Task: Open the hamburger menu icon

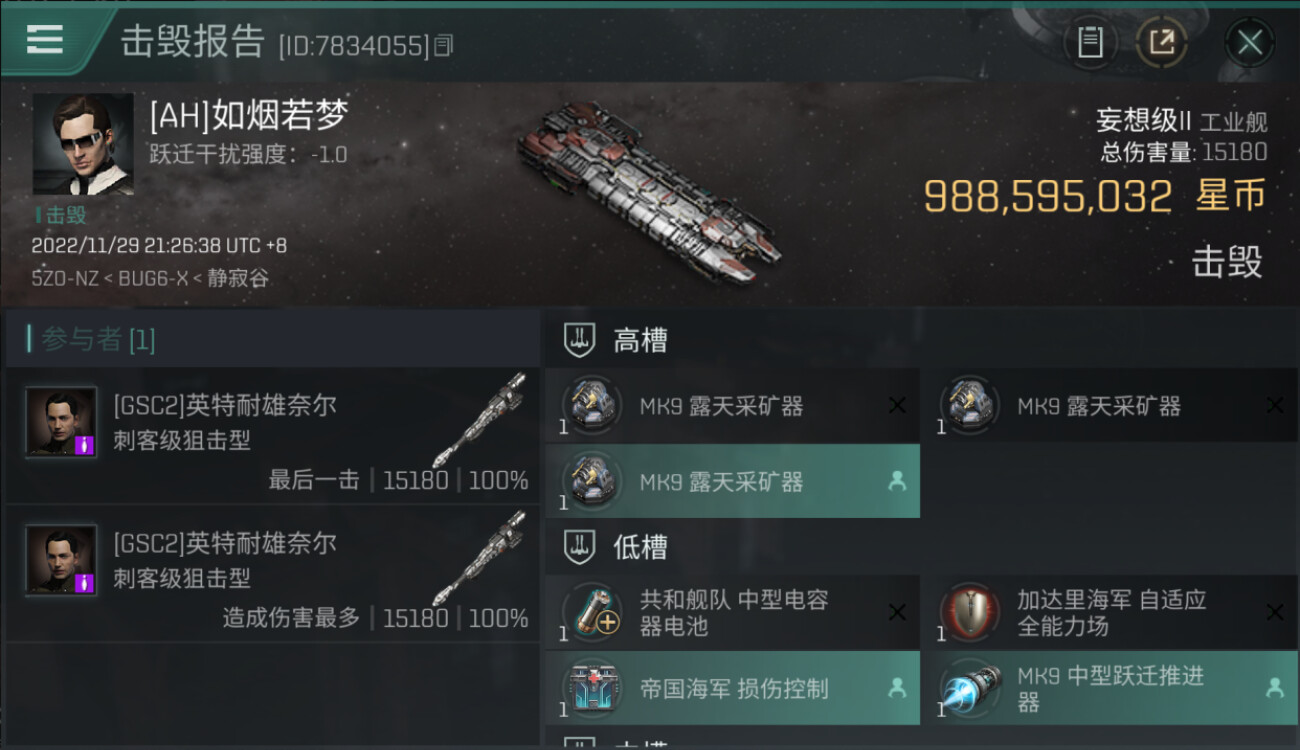Action: 45,39
